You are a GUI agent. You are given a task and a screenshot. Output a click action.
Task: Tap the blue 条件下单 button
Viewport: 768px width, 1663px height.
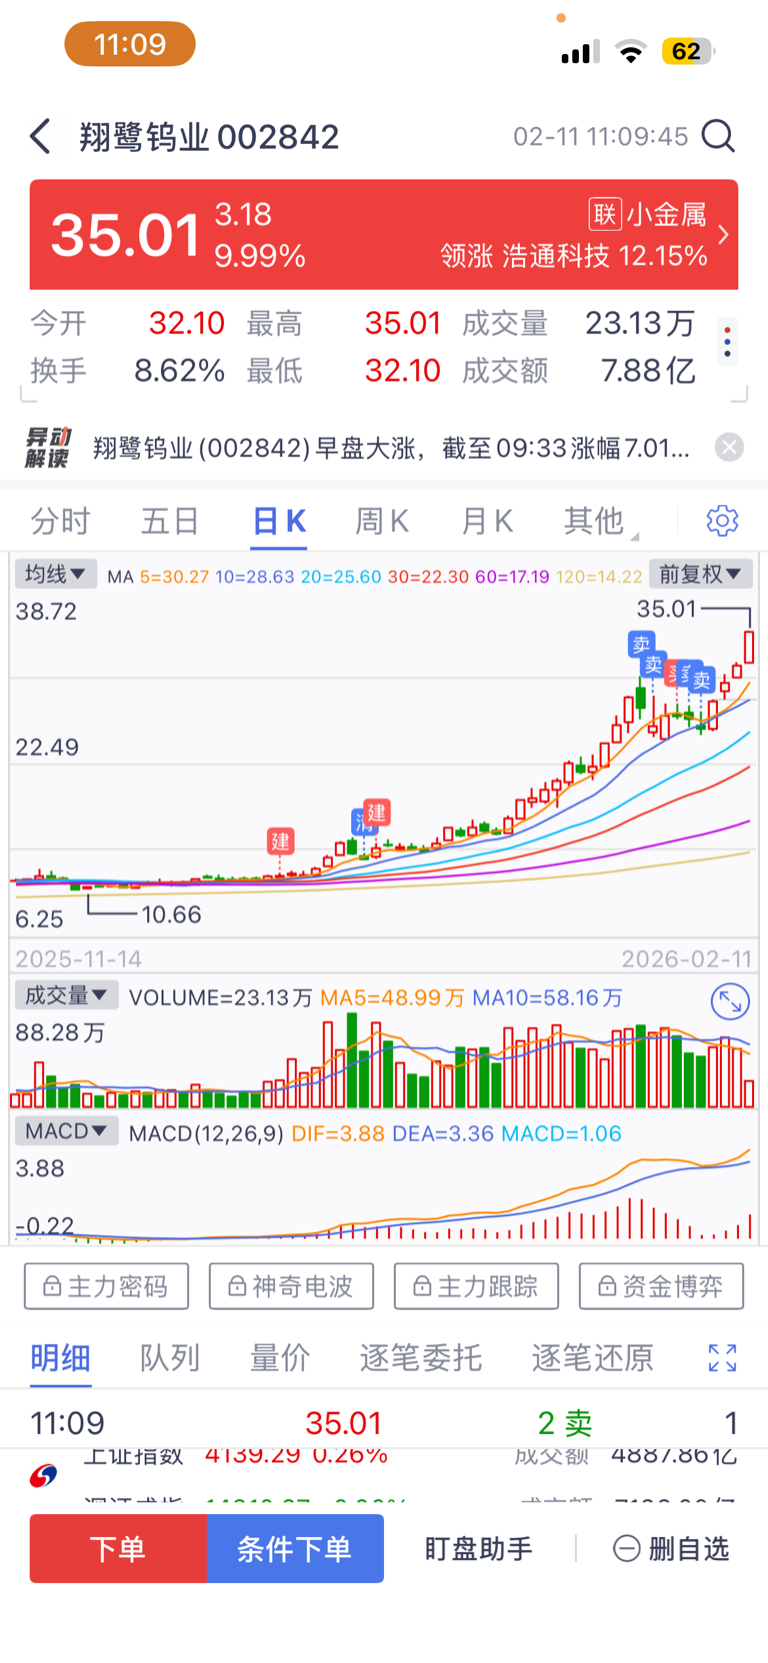tap(295, 1548)
